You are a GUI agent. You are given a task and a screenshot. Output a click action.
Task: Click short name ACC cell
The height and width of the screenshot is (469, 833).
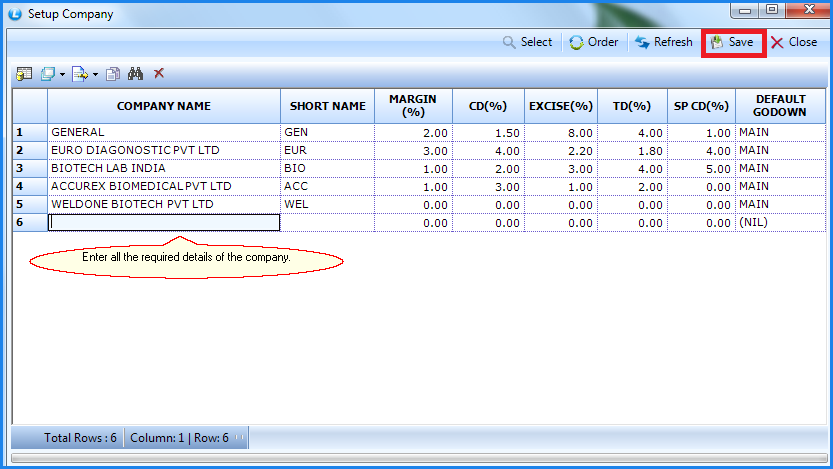(327, 186)
